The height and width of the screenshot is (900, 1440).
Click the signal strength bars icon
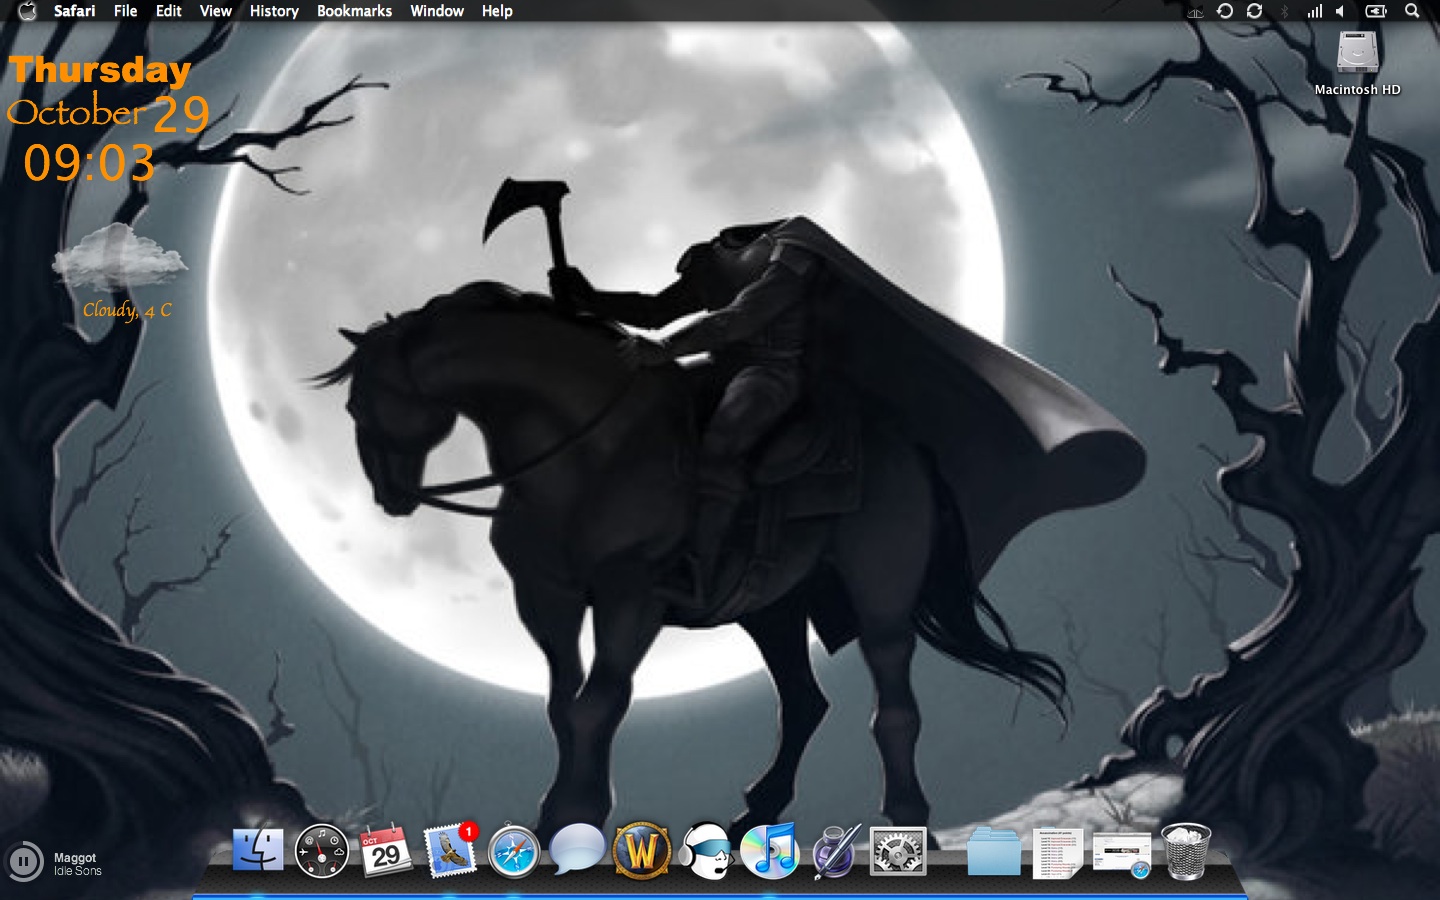pyautogui.click(x=1314, y=11)
